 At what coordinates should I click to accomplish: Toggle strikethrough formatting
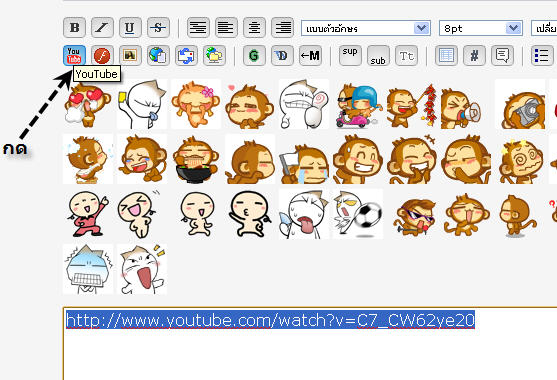coord(158,27)
